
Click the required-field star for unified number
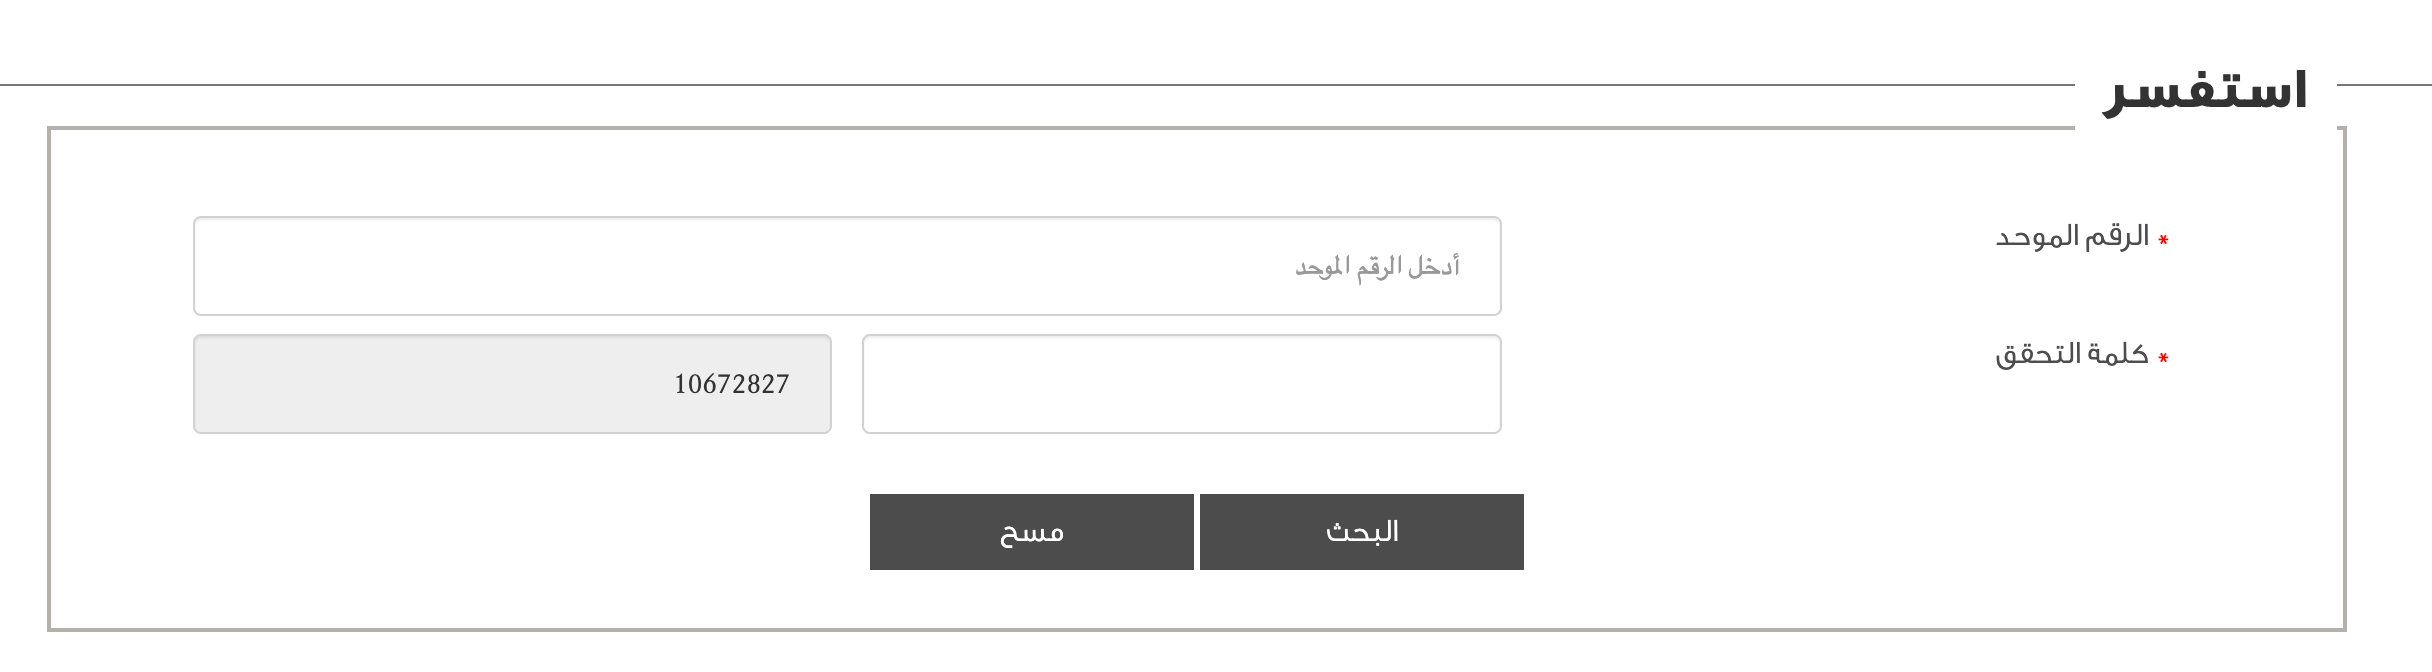(x=2163, y=240)
